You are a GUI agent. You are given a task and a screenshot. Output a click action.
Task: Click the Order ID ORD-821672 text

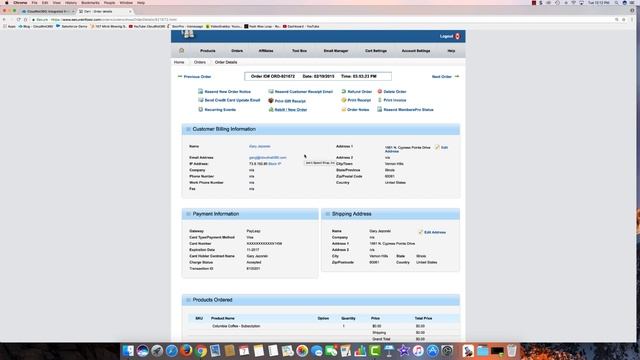pos(273,76)
